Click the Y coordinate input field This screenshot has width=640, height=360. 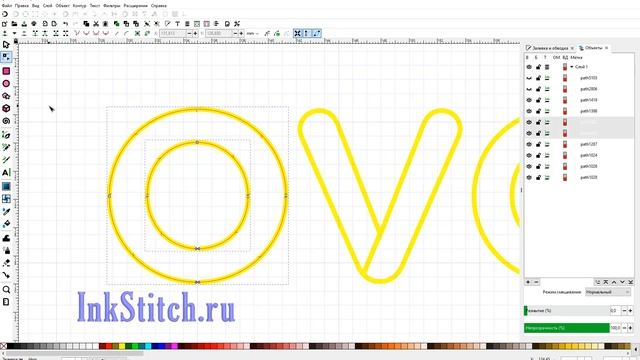219,33
